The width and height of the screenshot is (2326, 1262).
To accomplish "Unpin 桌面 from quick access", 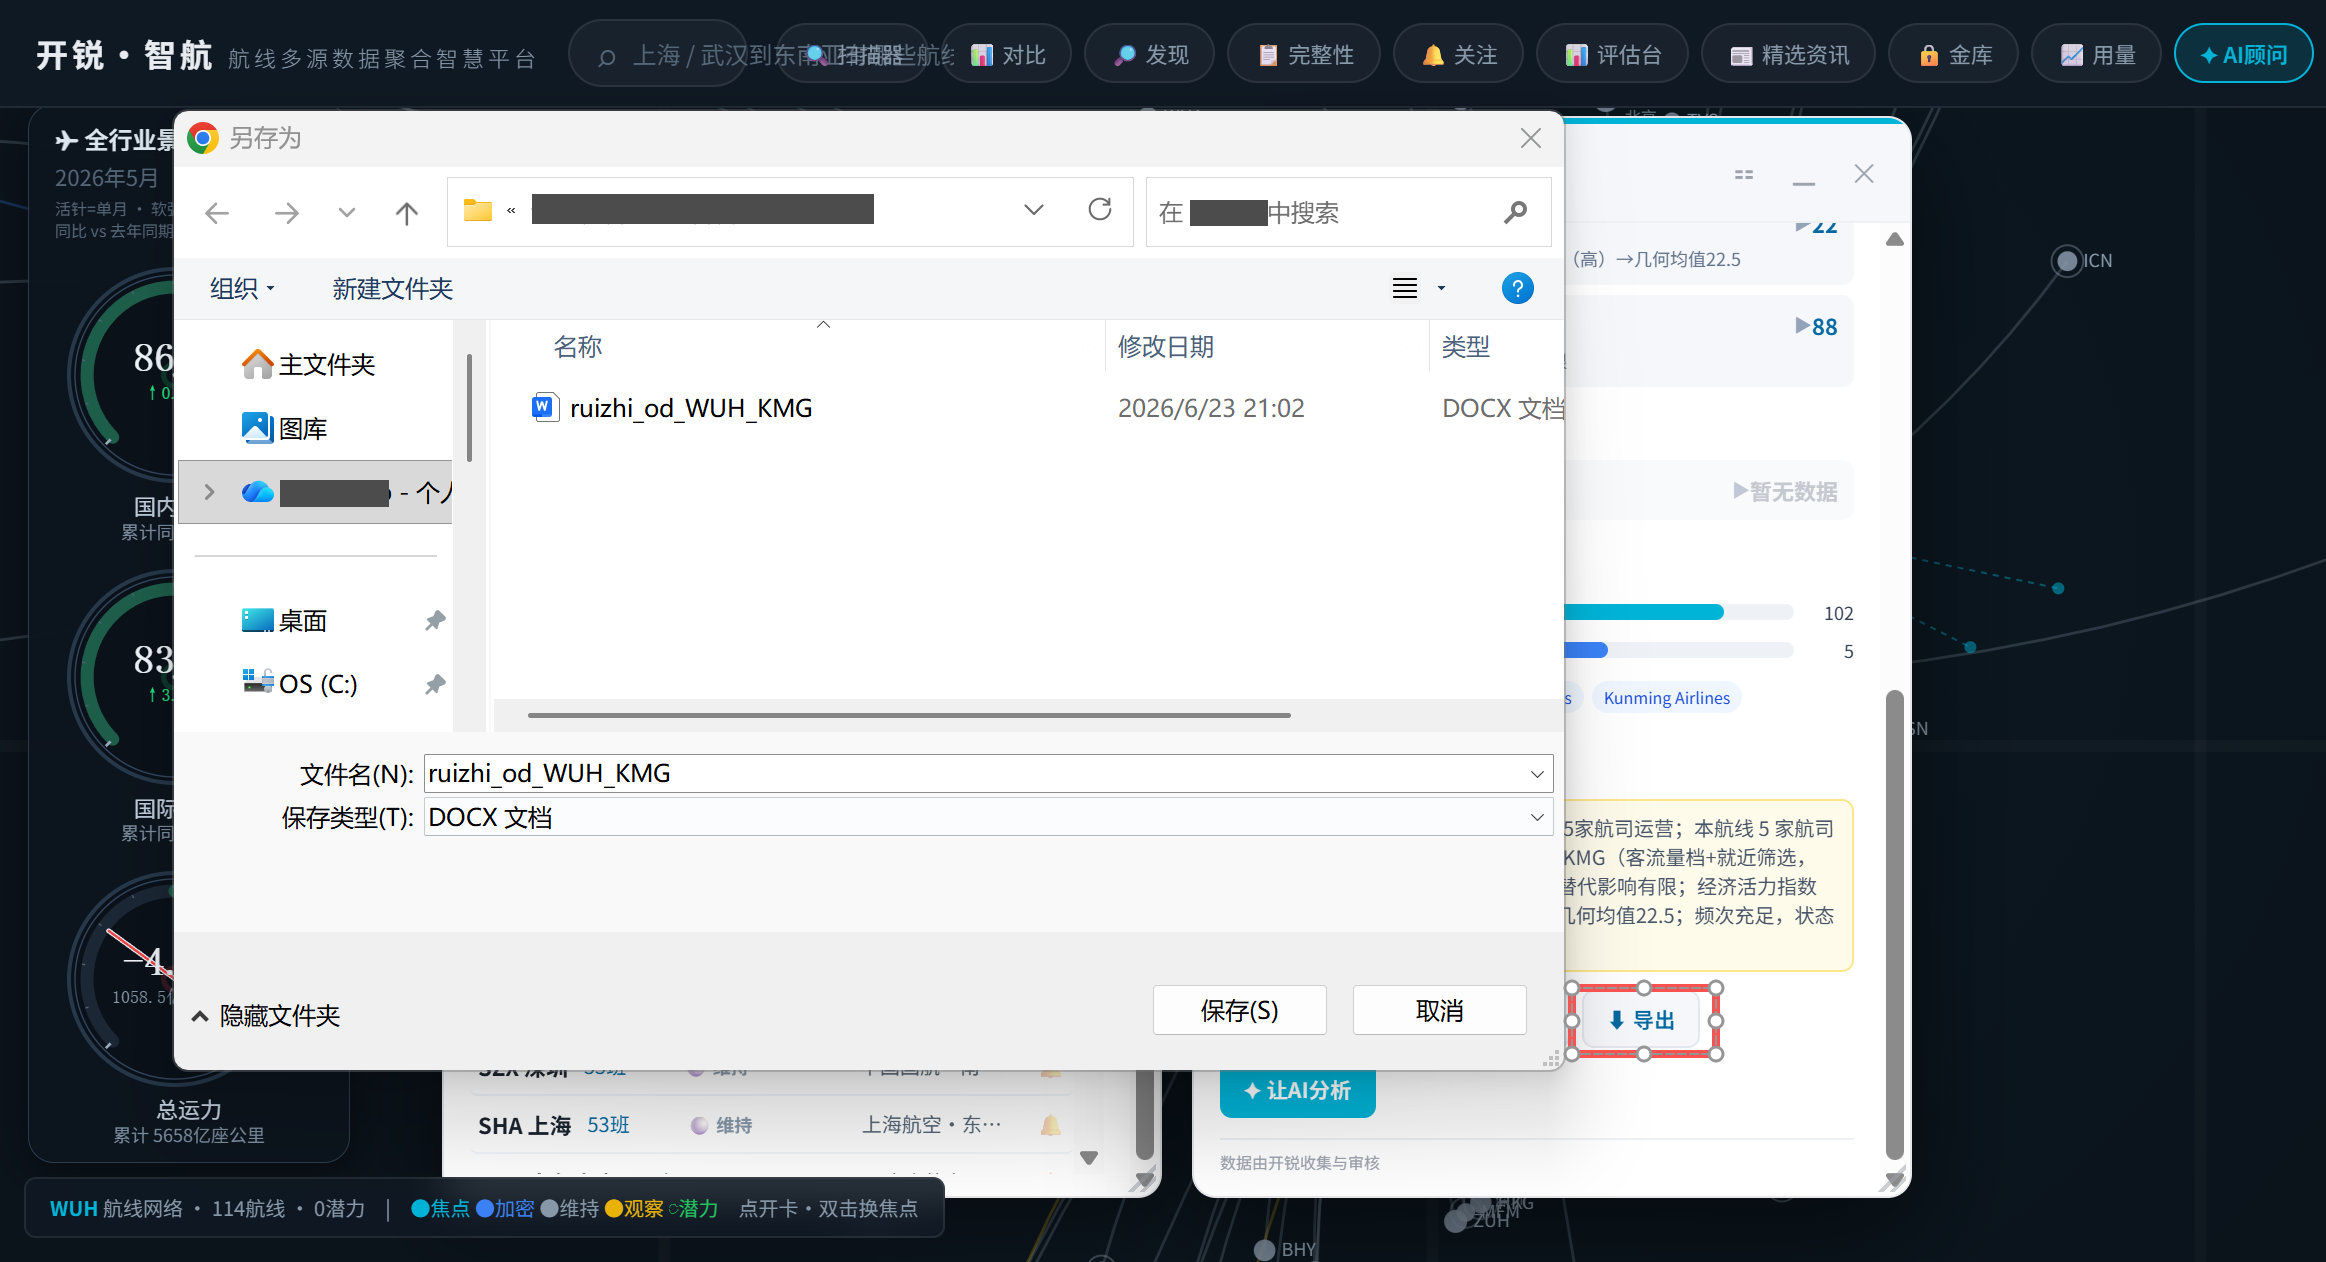I will [435, 621].
